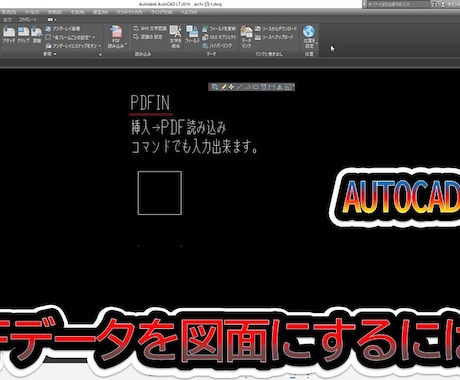Open the Dimension (寸法) menu
Viewport: 460px width, 380px height.
pyautogui.click(x=77, y=12)
